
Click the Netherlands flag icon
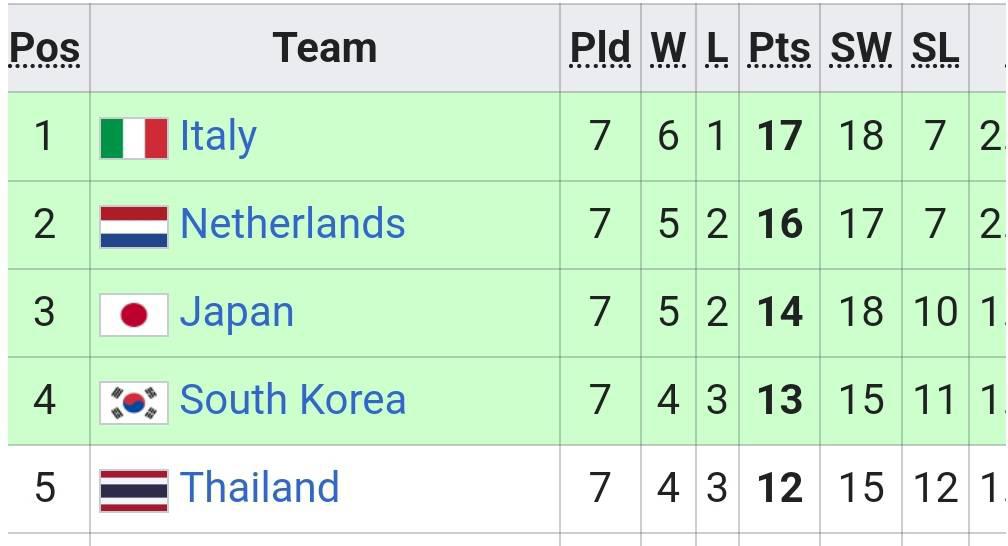tap(134, 226)
